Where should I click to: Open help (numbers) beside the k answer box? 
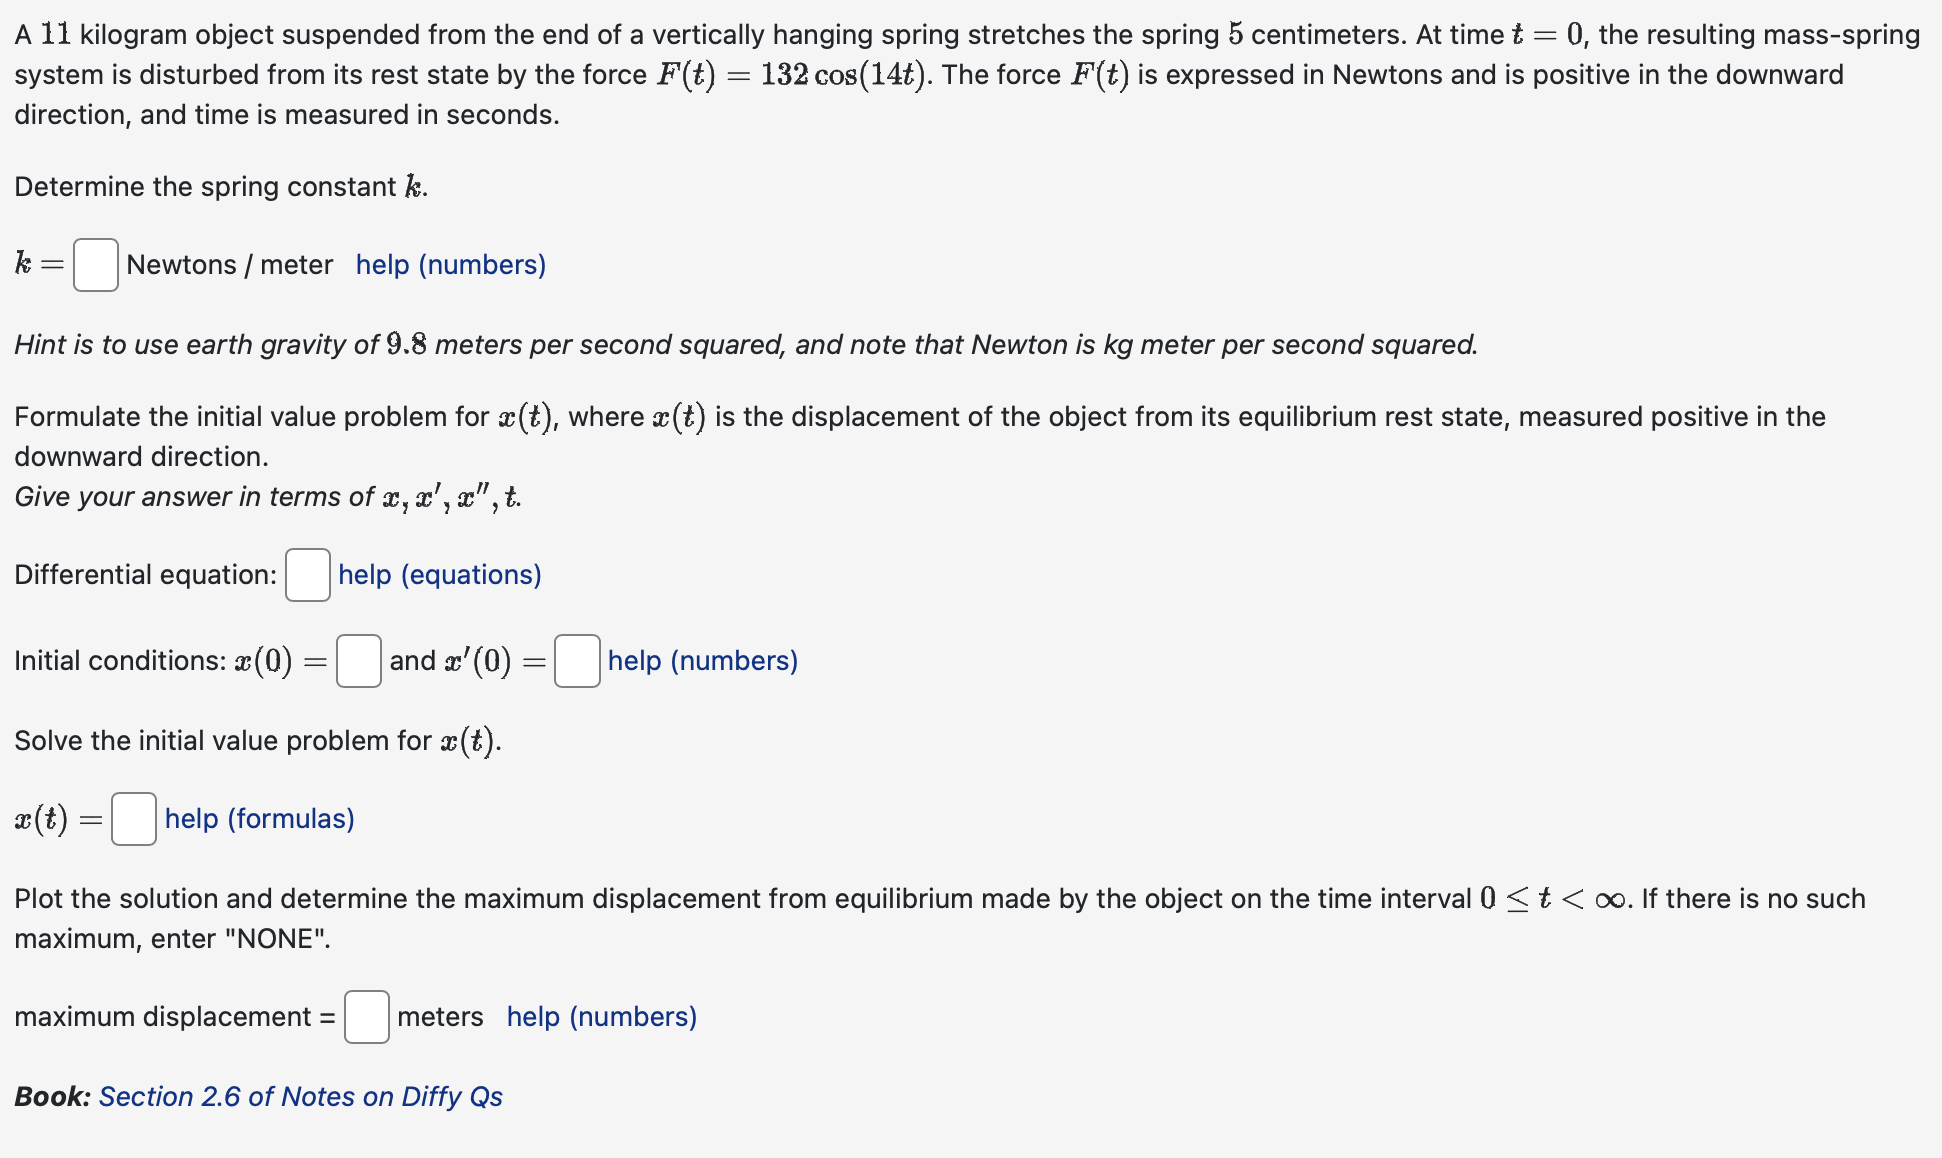pos(449,265)
